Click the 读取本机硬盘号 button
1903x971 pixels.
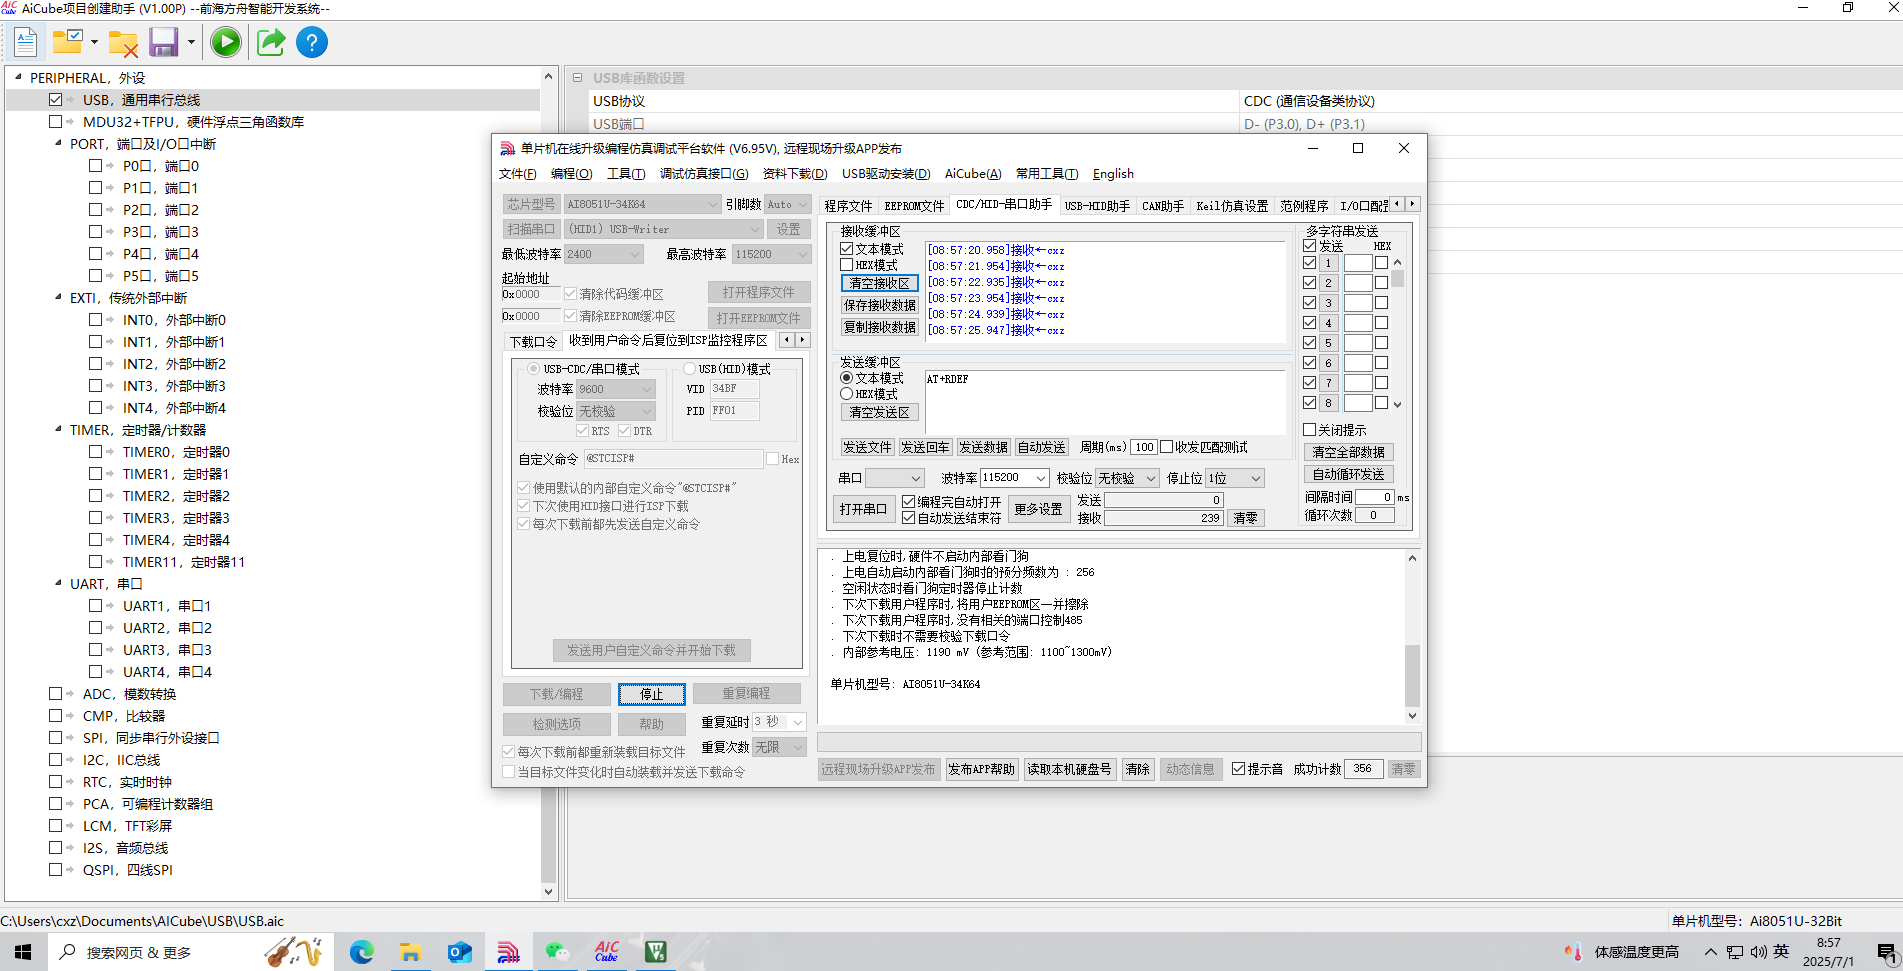[x=1069, y=769]
